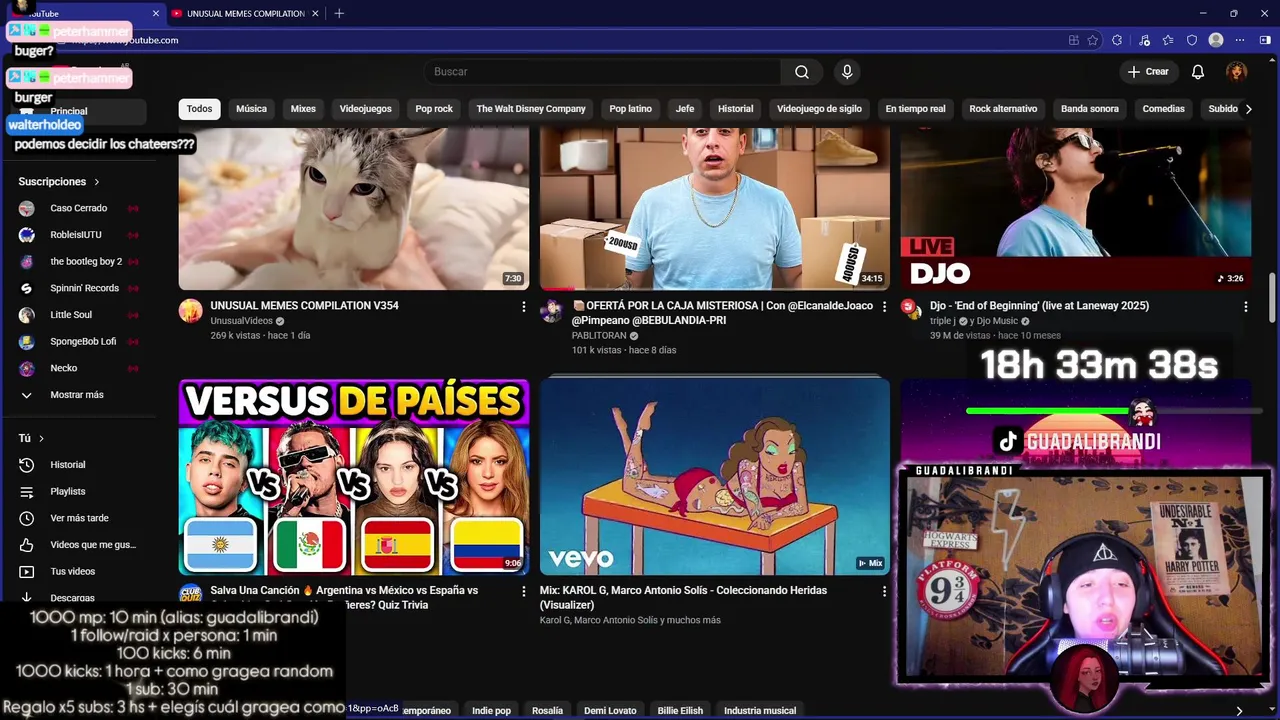The image size is (1280, 720).
Task: Open Caso Cerrado channel
Action: coord(78,208)
